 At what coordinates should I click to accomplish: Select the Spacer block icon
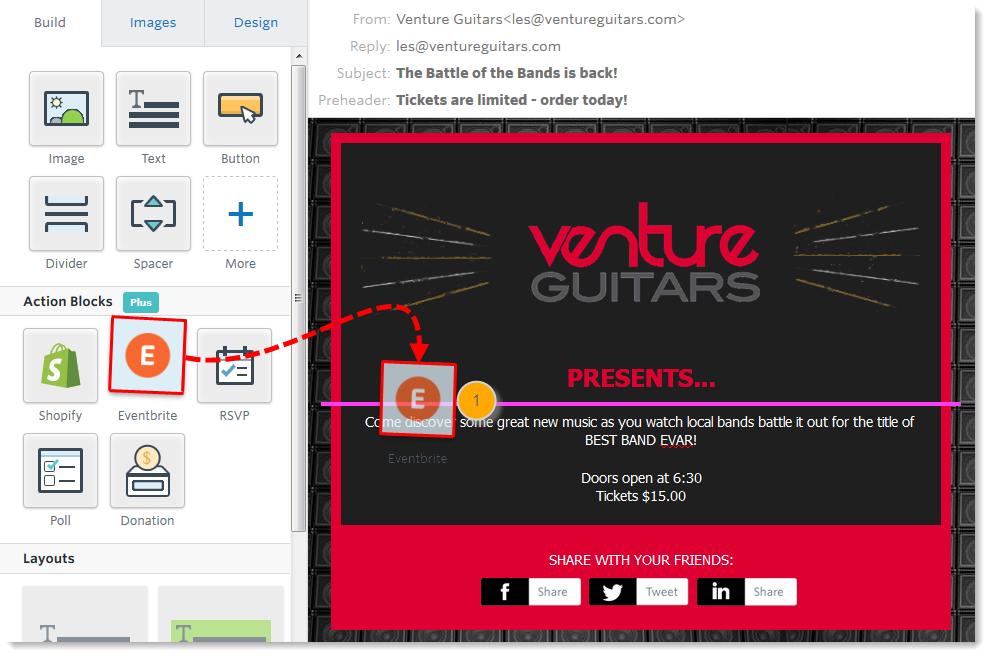pyautogui.click(x=153, y=214)
